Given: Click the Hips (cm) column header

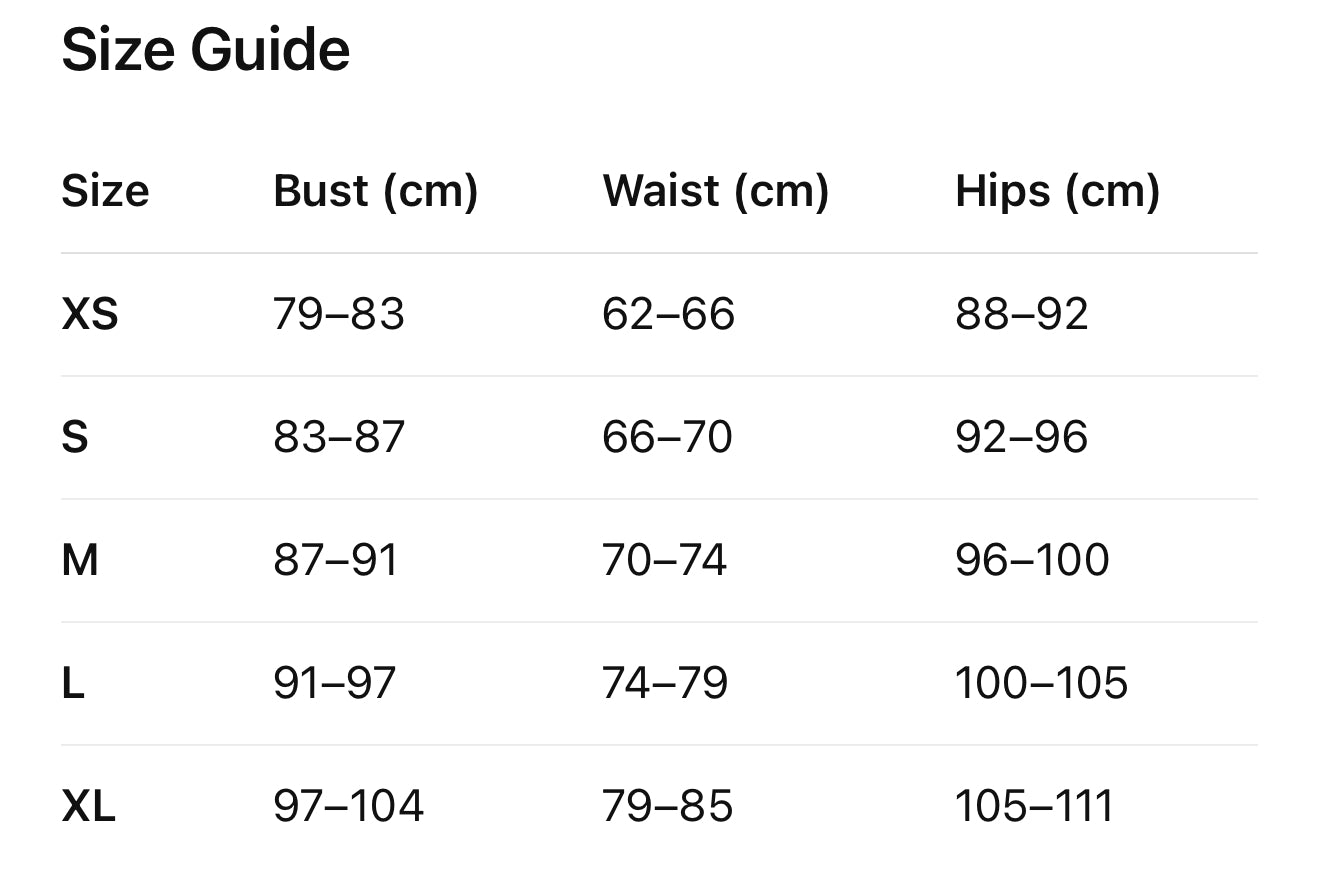Looking at the screenshot, I should [1057, 191].
